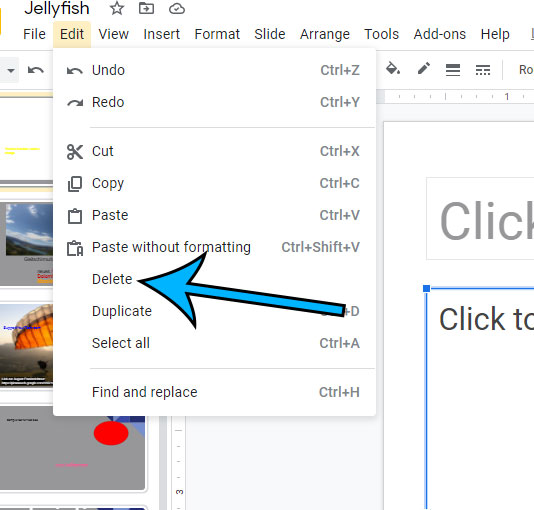
Task: Open the Insert menu
Action: click(x=161, y=34)
